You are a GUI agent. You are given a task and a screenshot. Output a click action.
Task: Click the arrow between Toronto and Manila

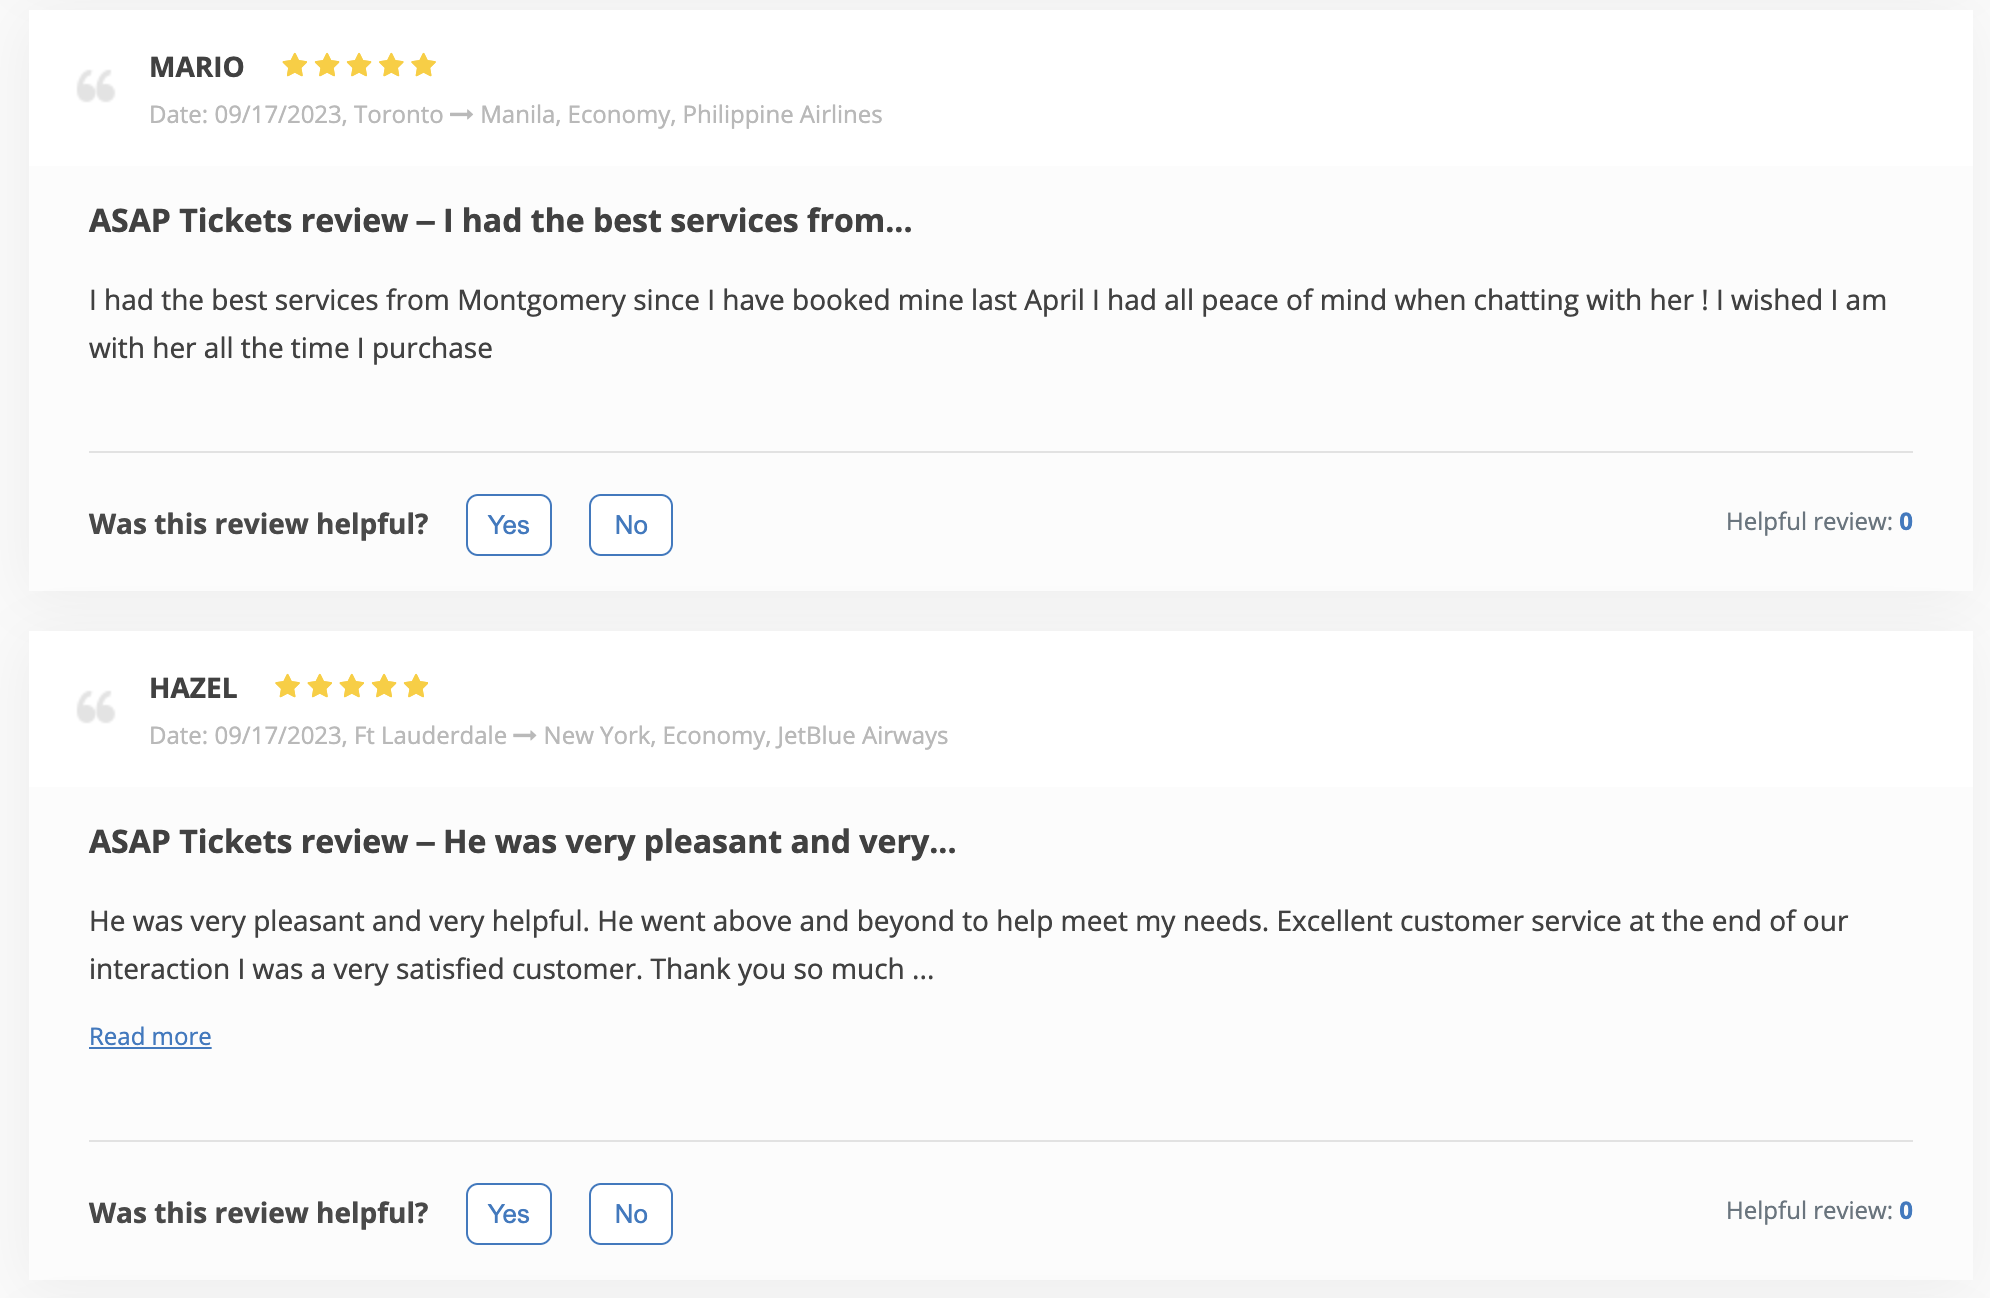coord(461,114)
